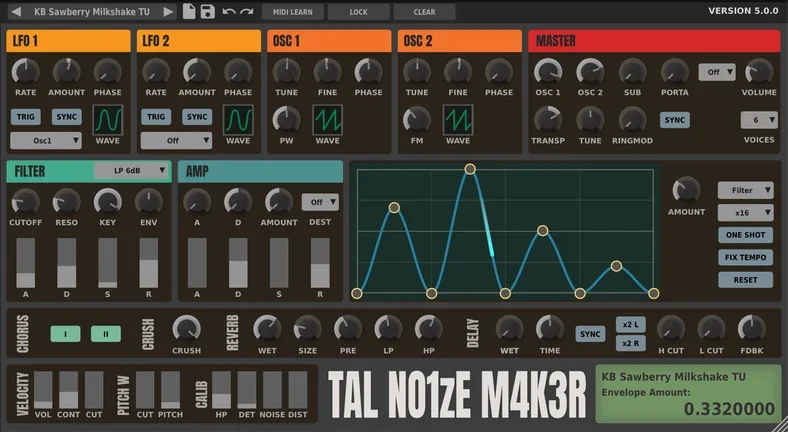788x432 pixels.
Task: Click the Delay FDBK knob
Action: 752,330
